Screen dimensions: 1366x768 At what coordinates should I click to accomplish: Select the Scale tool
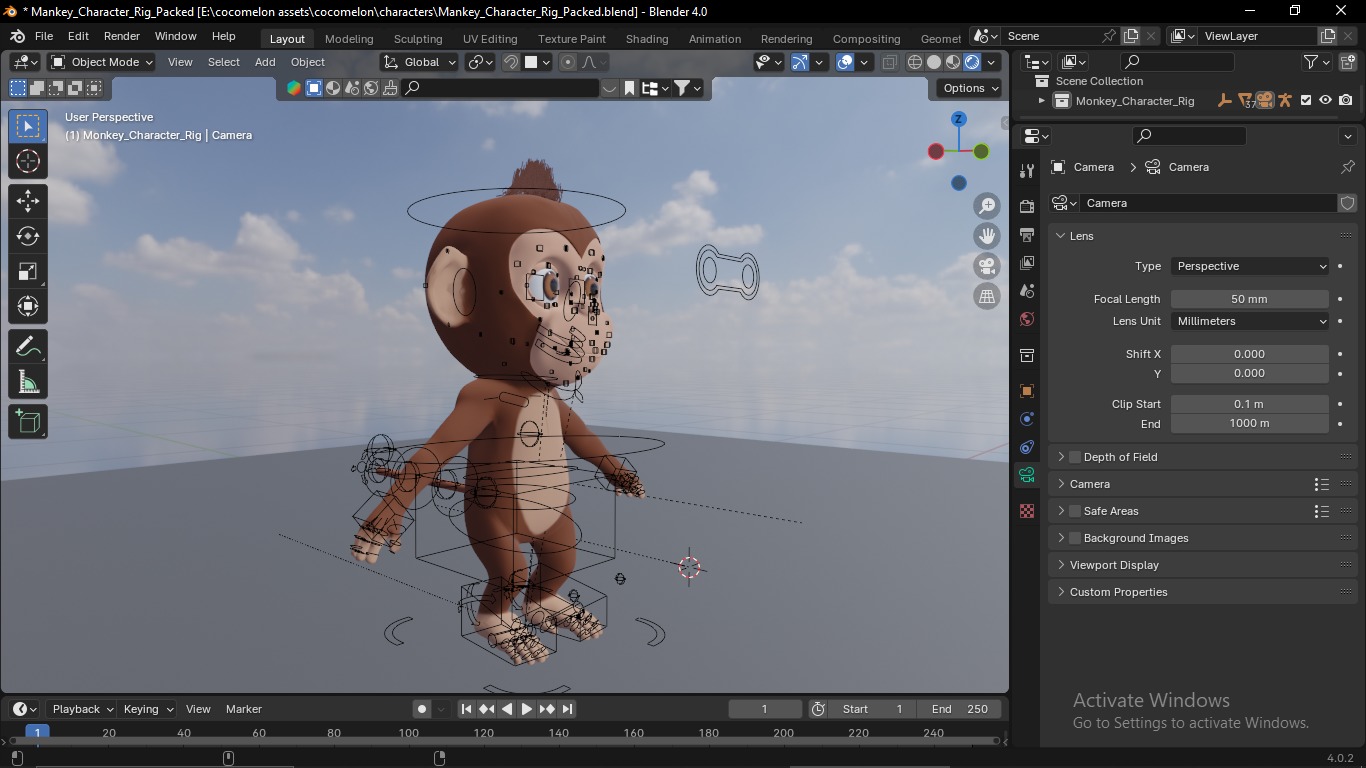pyautogui.click(x=28, y=271)
